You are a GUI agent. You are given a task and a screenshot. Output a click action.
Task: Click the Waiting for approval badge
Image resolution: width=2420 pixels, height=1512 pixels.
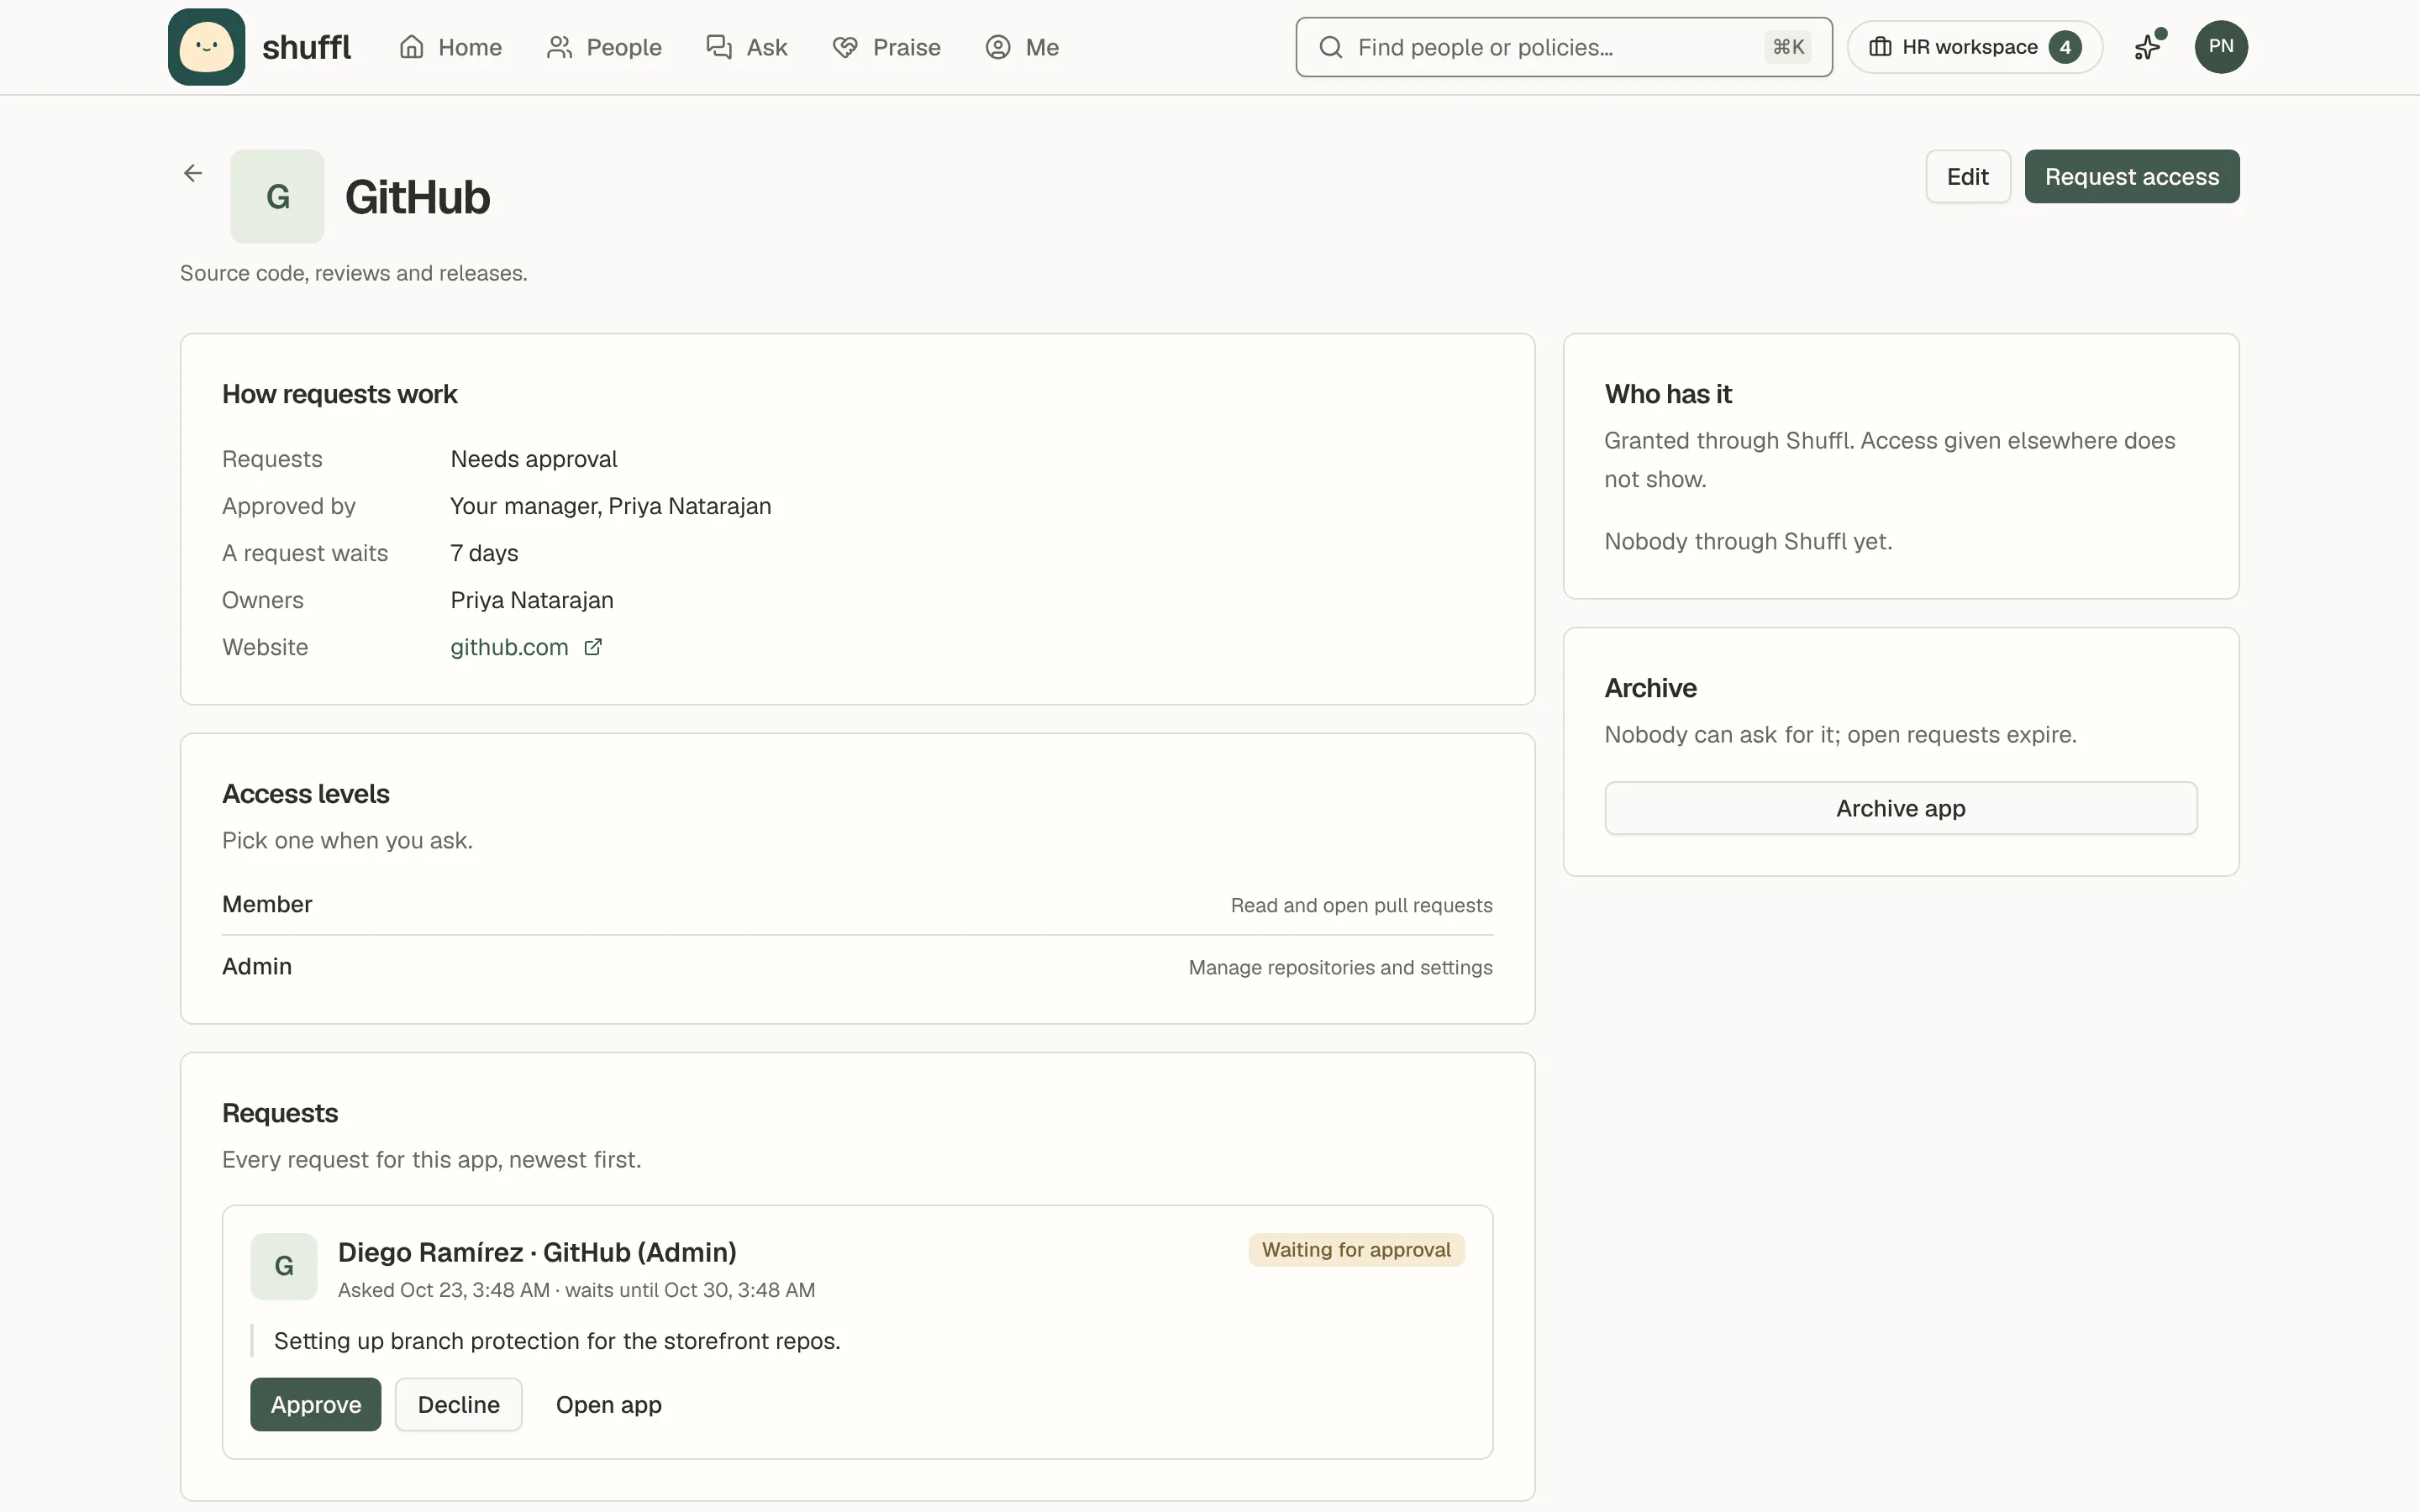(x=1356, y=1250)
